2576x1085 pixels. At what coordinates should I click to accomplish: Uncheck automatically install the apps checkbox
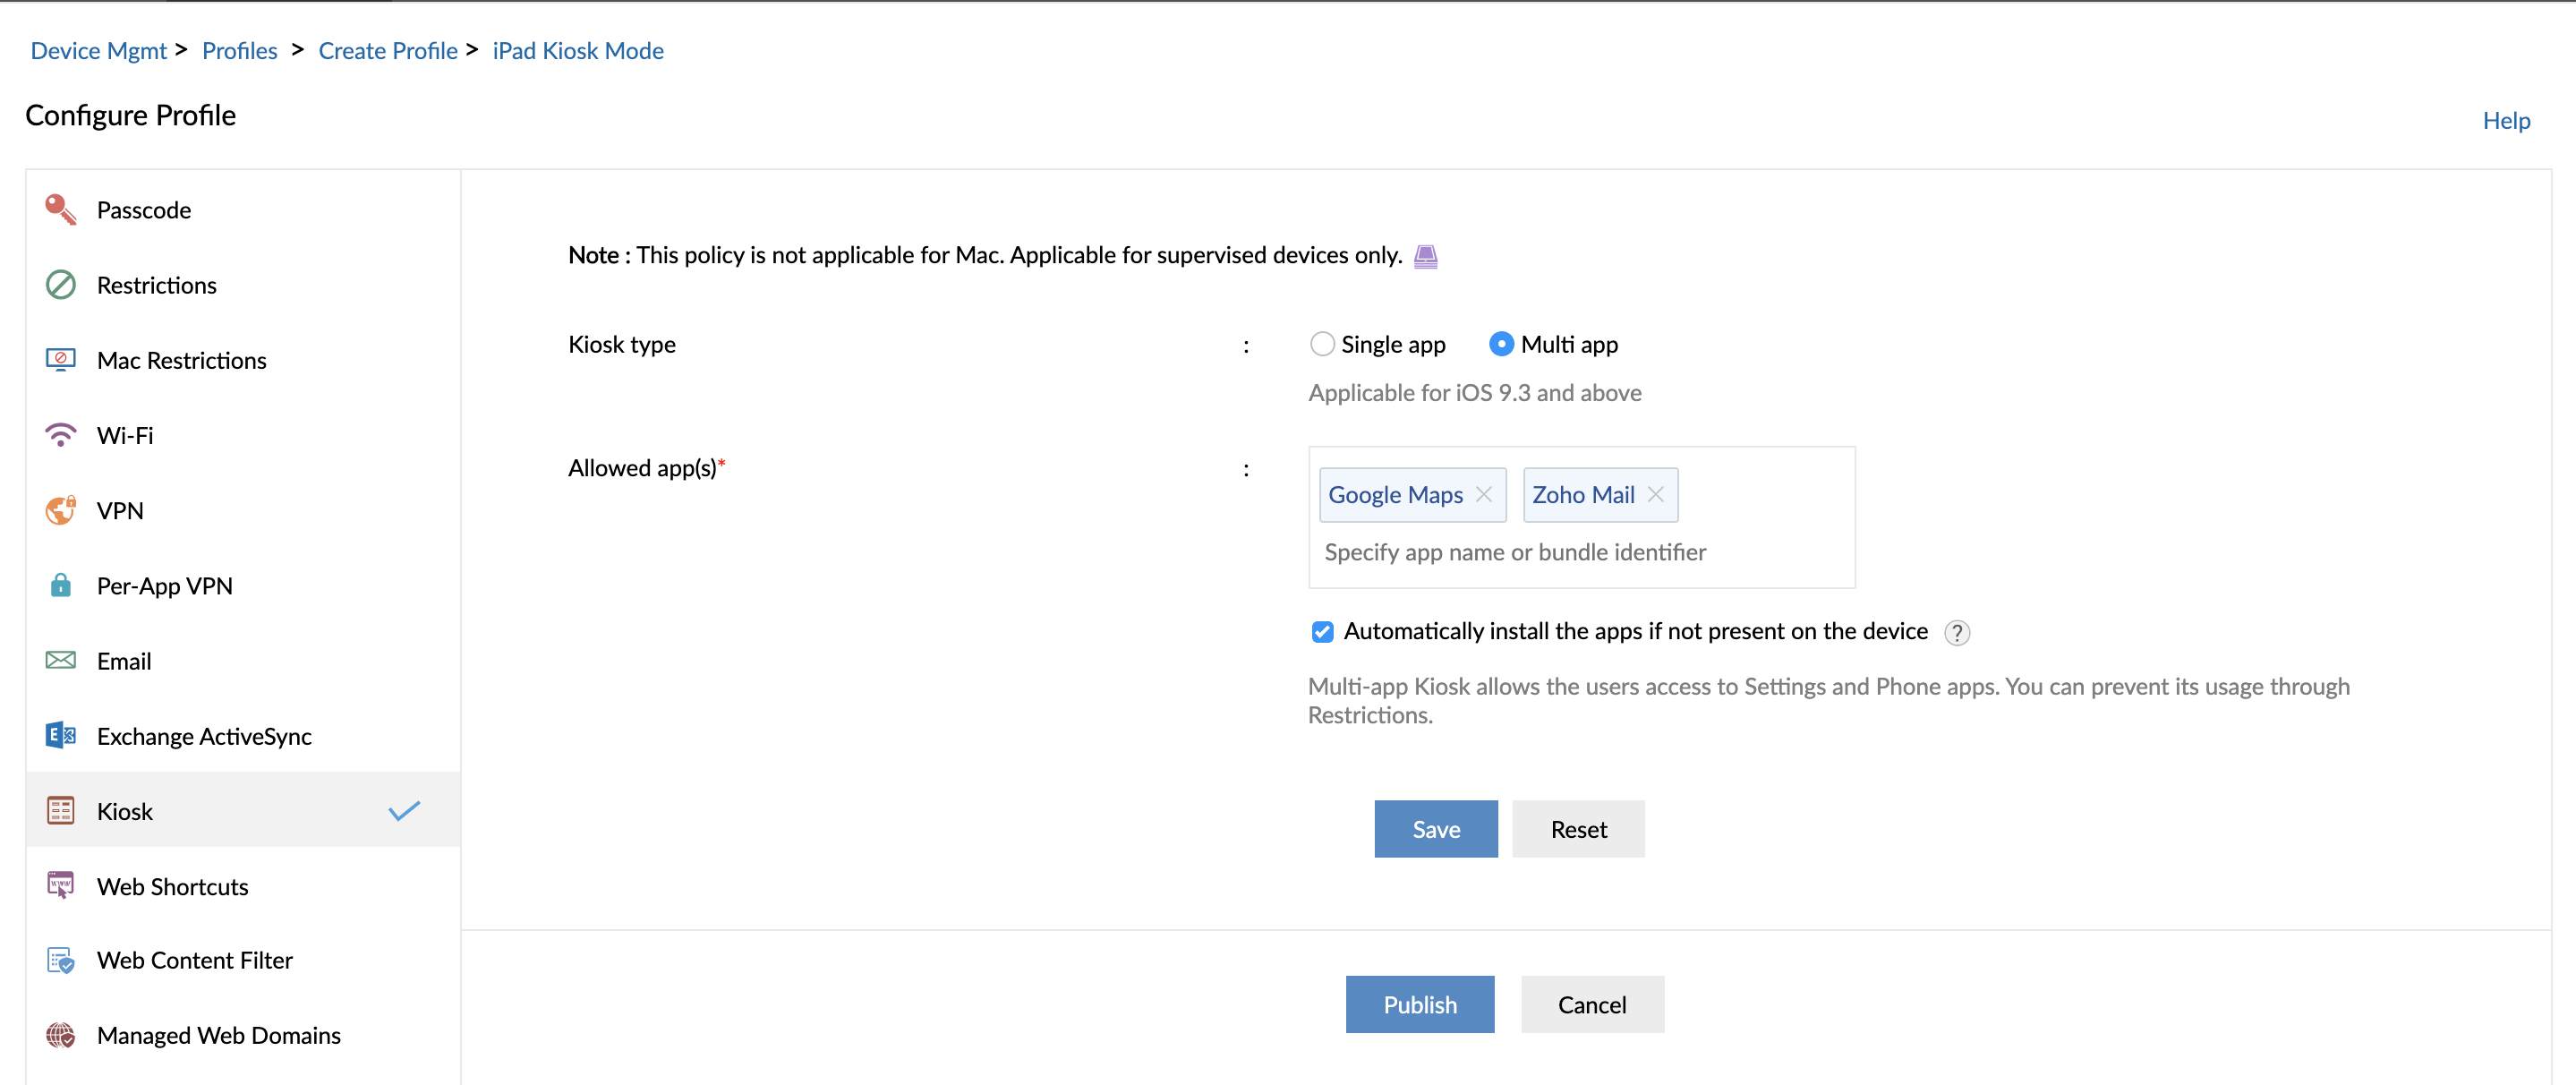(1322, 632)
